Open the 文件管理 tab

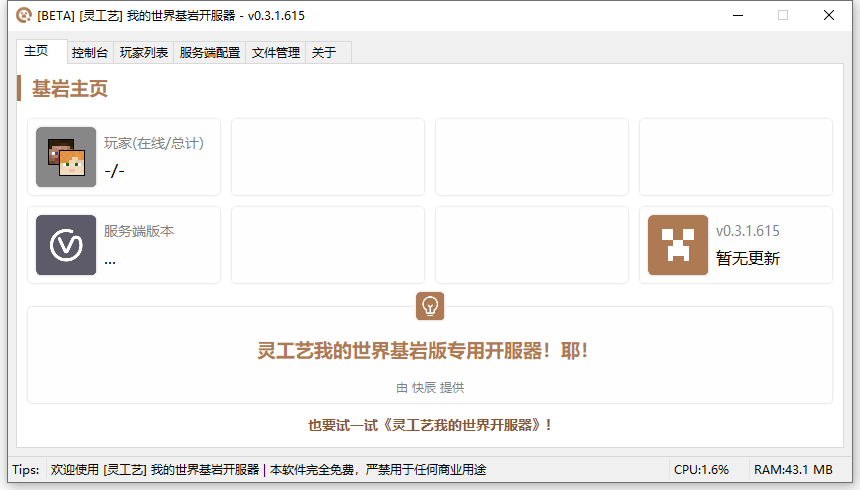(x=276, y=53)
